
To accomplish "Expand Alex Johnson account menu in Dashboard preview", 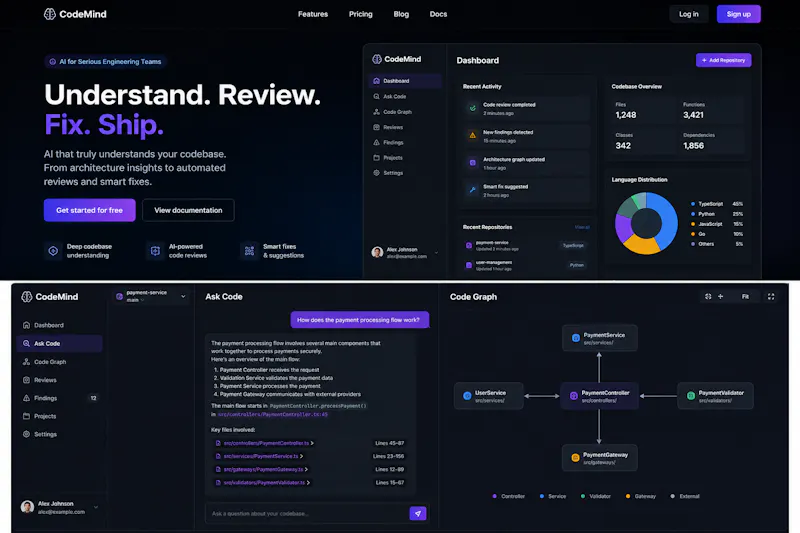I will pos(436,252).
